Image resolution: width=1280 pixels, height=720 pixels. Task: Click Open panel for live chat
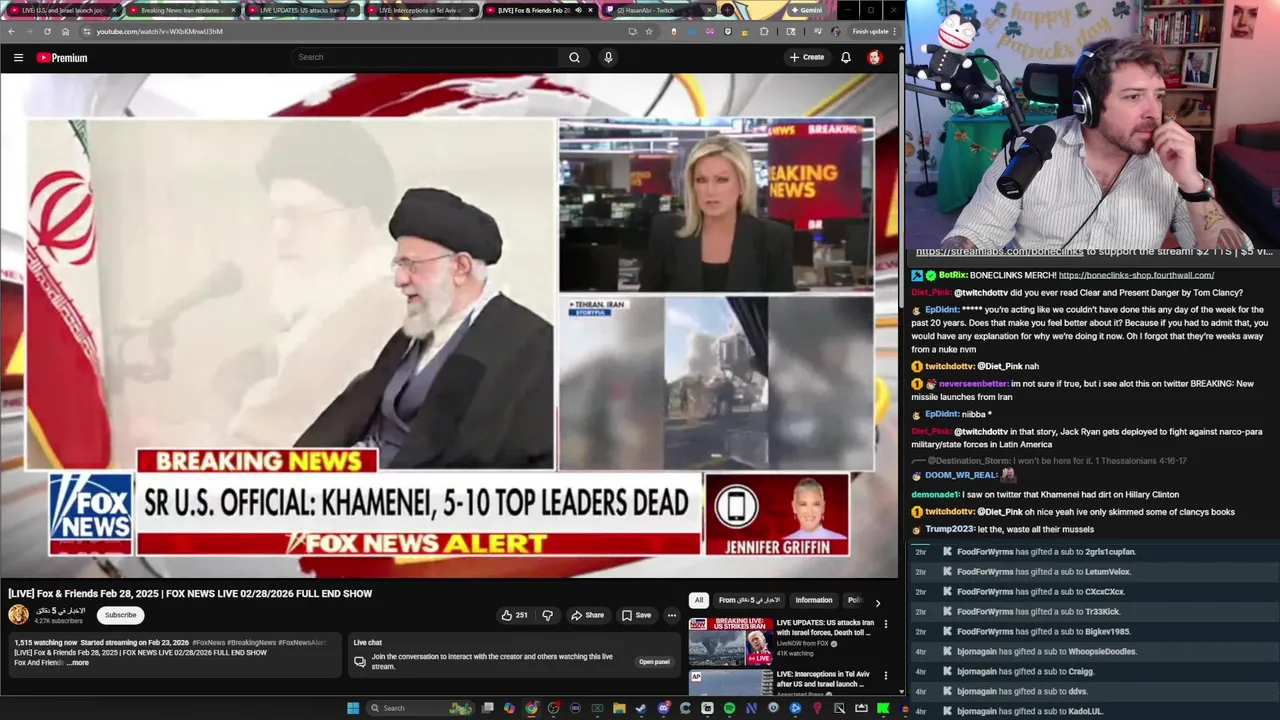pyautogui.click(x=654, y=662)
